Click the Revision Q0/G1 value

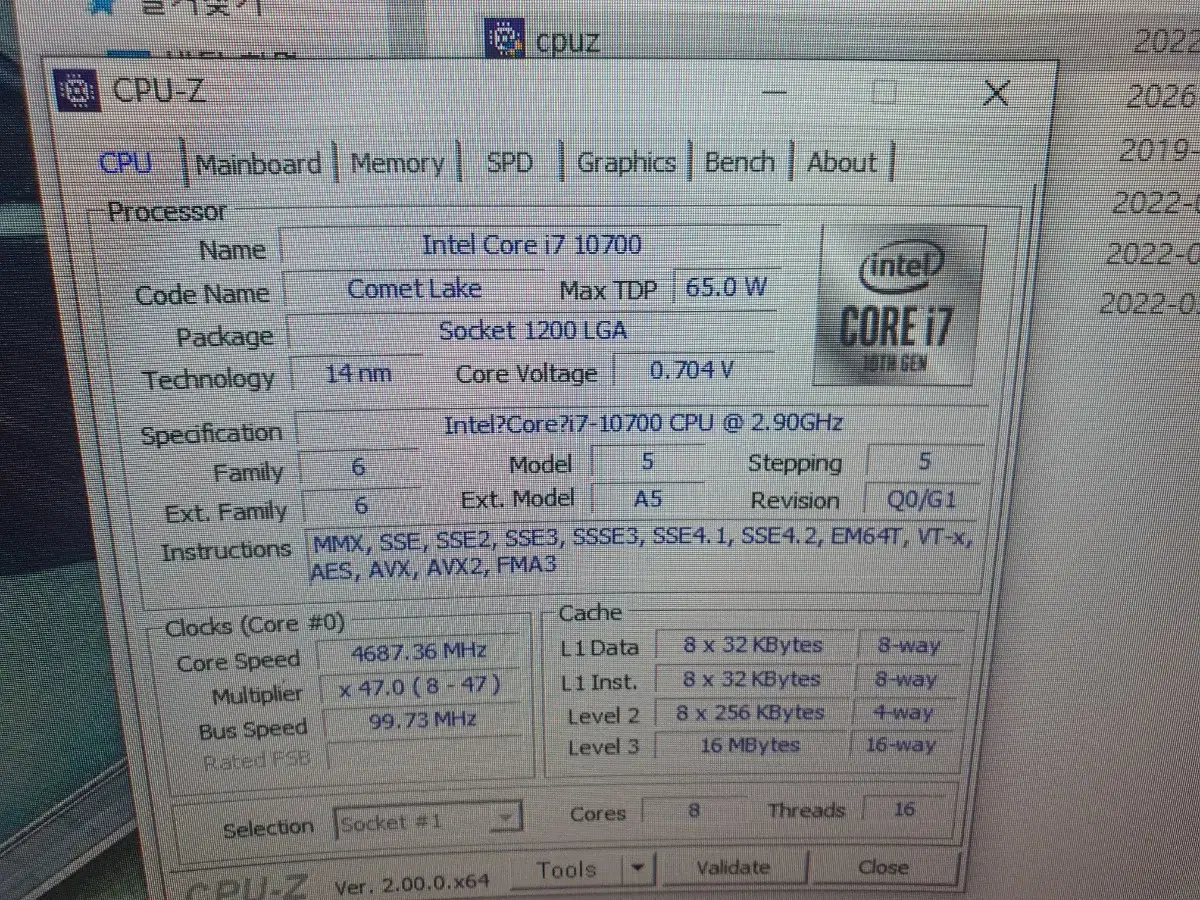pos(920,499)
